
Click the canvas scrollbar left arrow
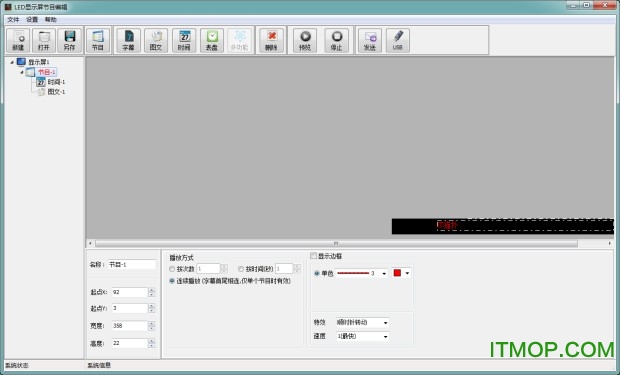pos(90,243)
